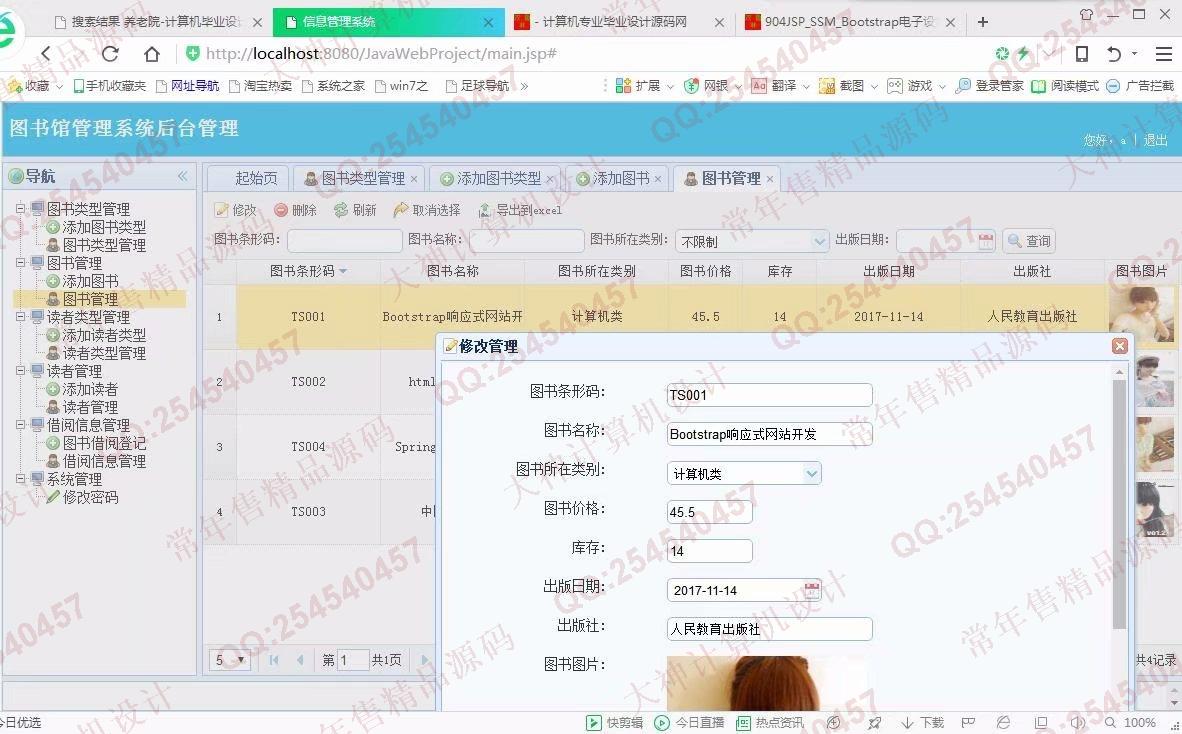Select the TS002 table row cell

tap(308, 382)
